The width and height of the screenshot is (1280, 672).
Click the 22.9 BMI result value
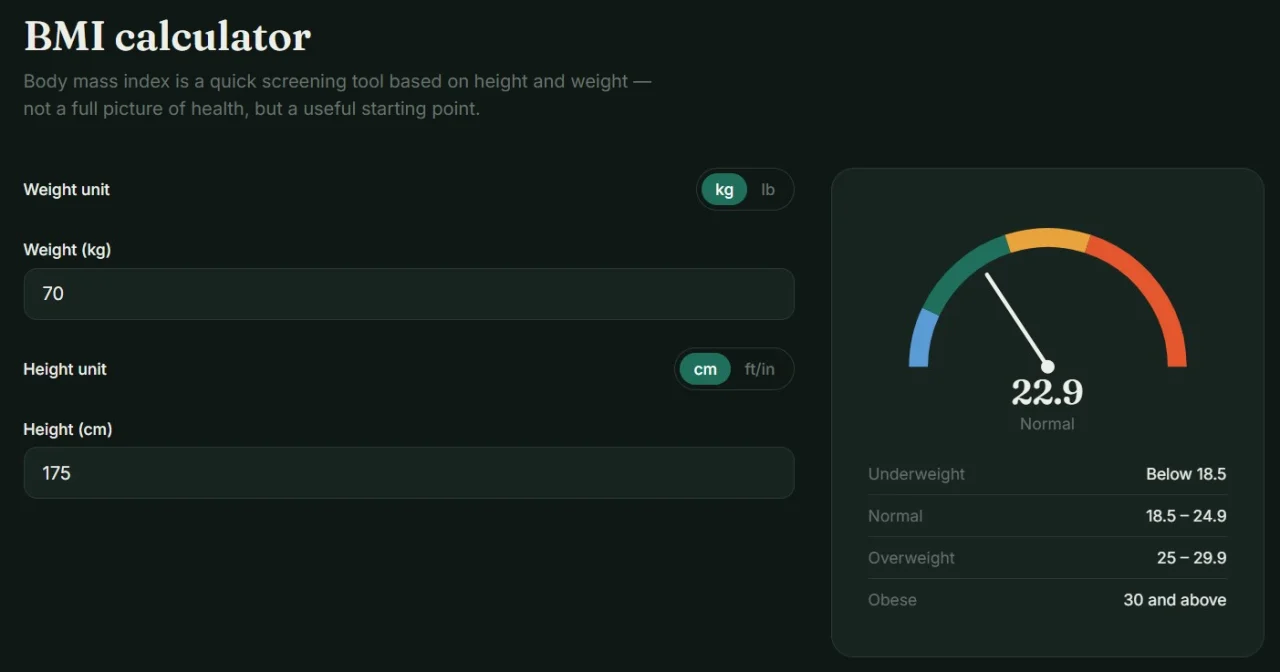[1047, 392]
